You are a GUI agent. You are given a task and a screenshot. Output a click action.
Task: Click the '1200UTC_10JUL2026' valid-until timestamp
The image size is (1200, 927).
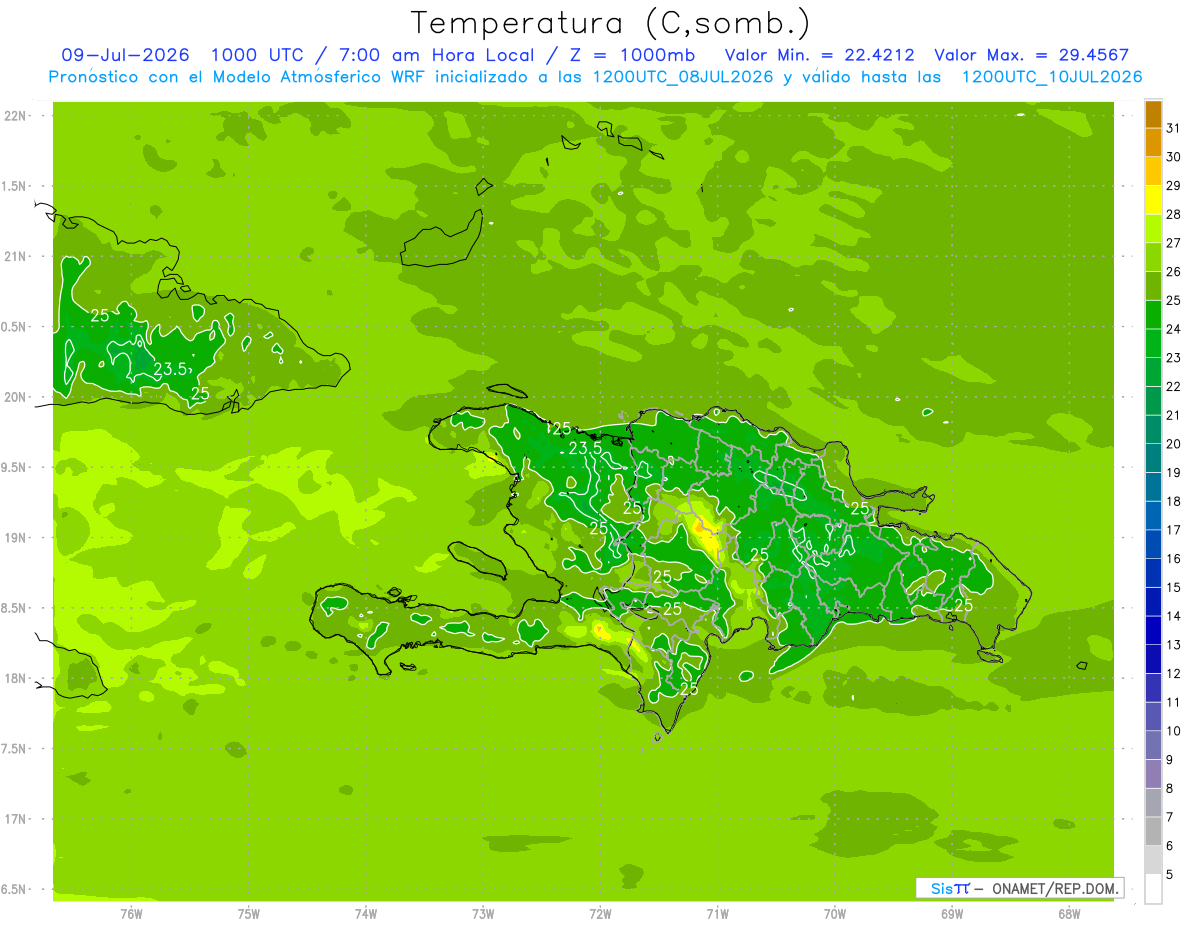[1052, 77]
